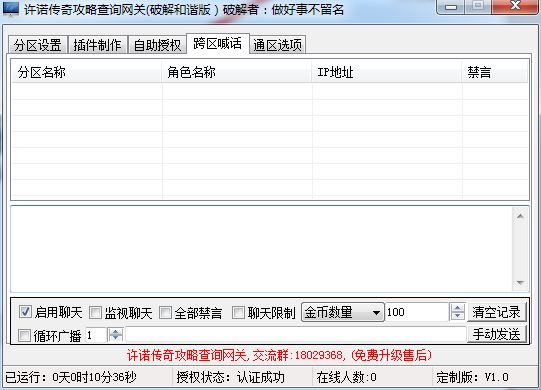The height and width of the screenshot is (390, 541).
Task: Switch to the 插件制作 tab
Action: tap(97, 45)
